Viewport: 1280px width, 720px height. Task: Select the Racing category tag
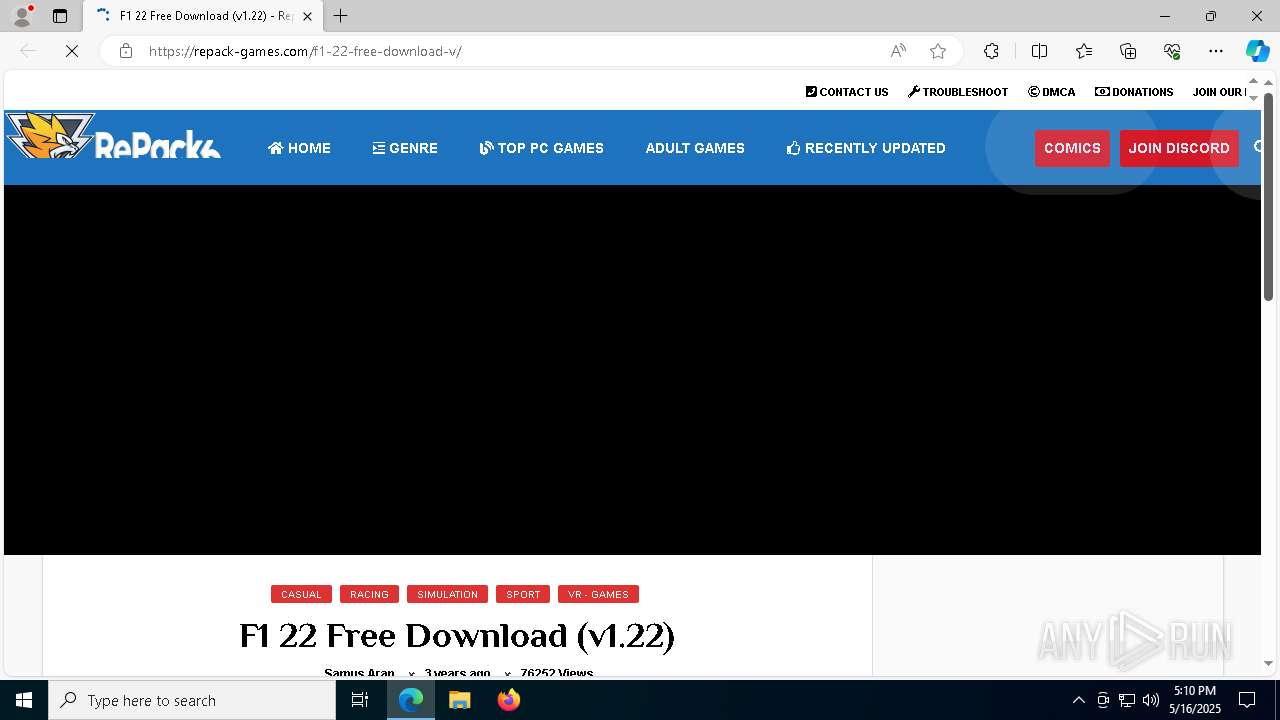369,594
